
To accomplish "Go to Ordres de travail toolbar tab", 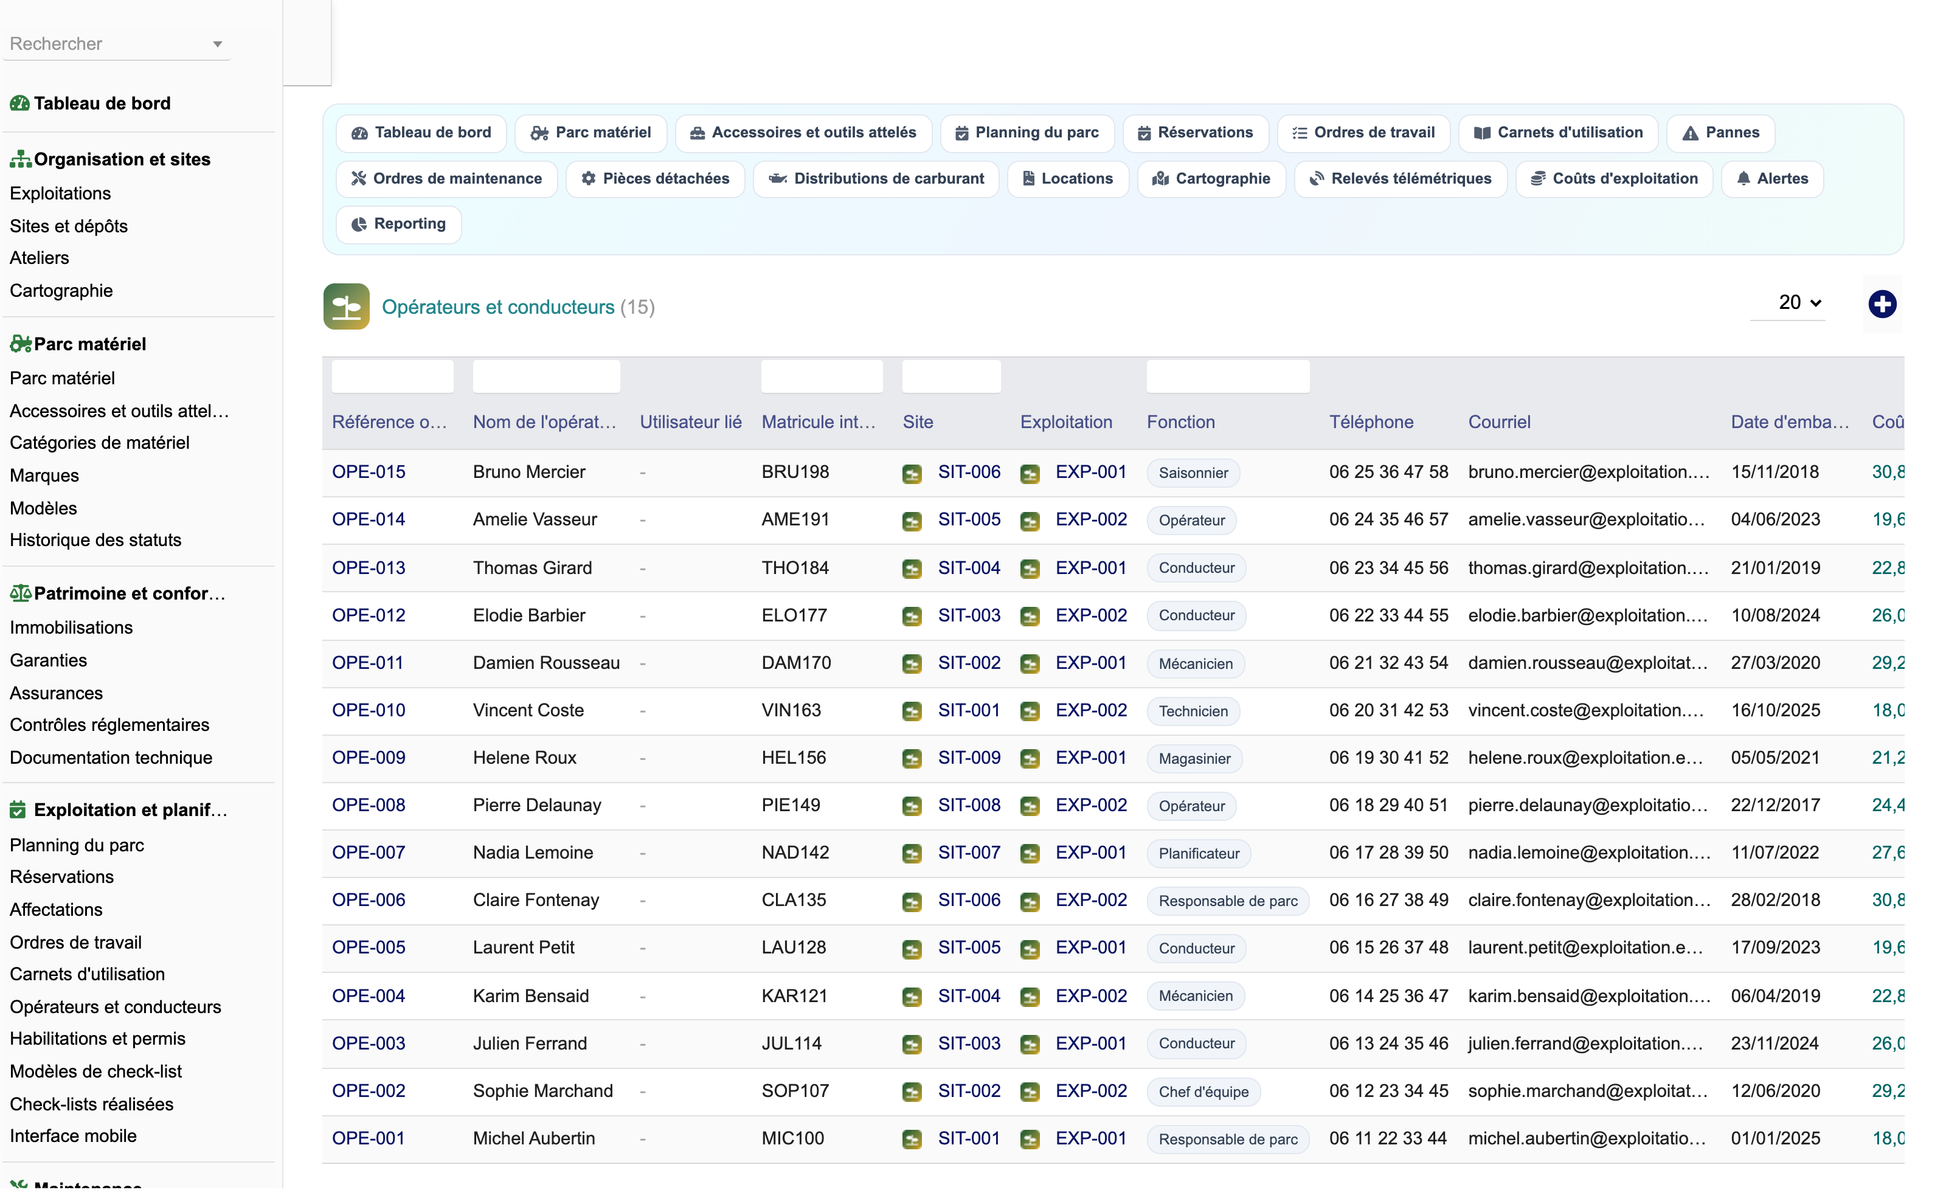I will point(1363,133).
